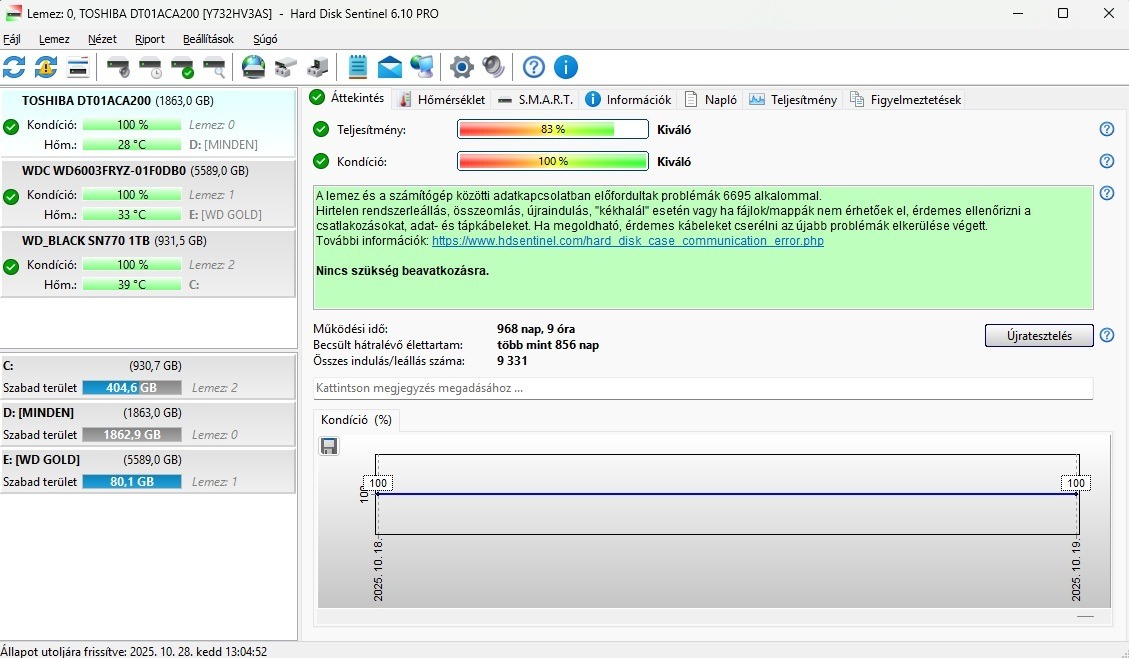Screen dimensions: 1129x658
Task: Click the disk with binoculars toolbar icon
Action: pyautogui.click(x=286, y=67)
